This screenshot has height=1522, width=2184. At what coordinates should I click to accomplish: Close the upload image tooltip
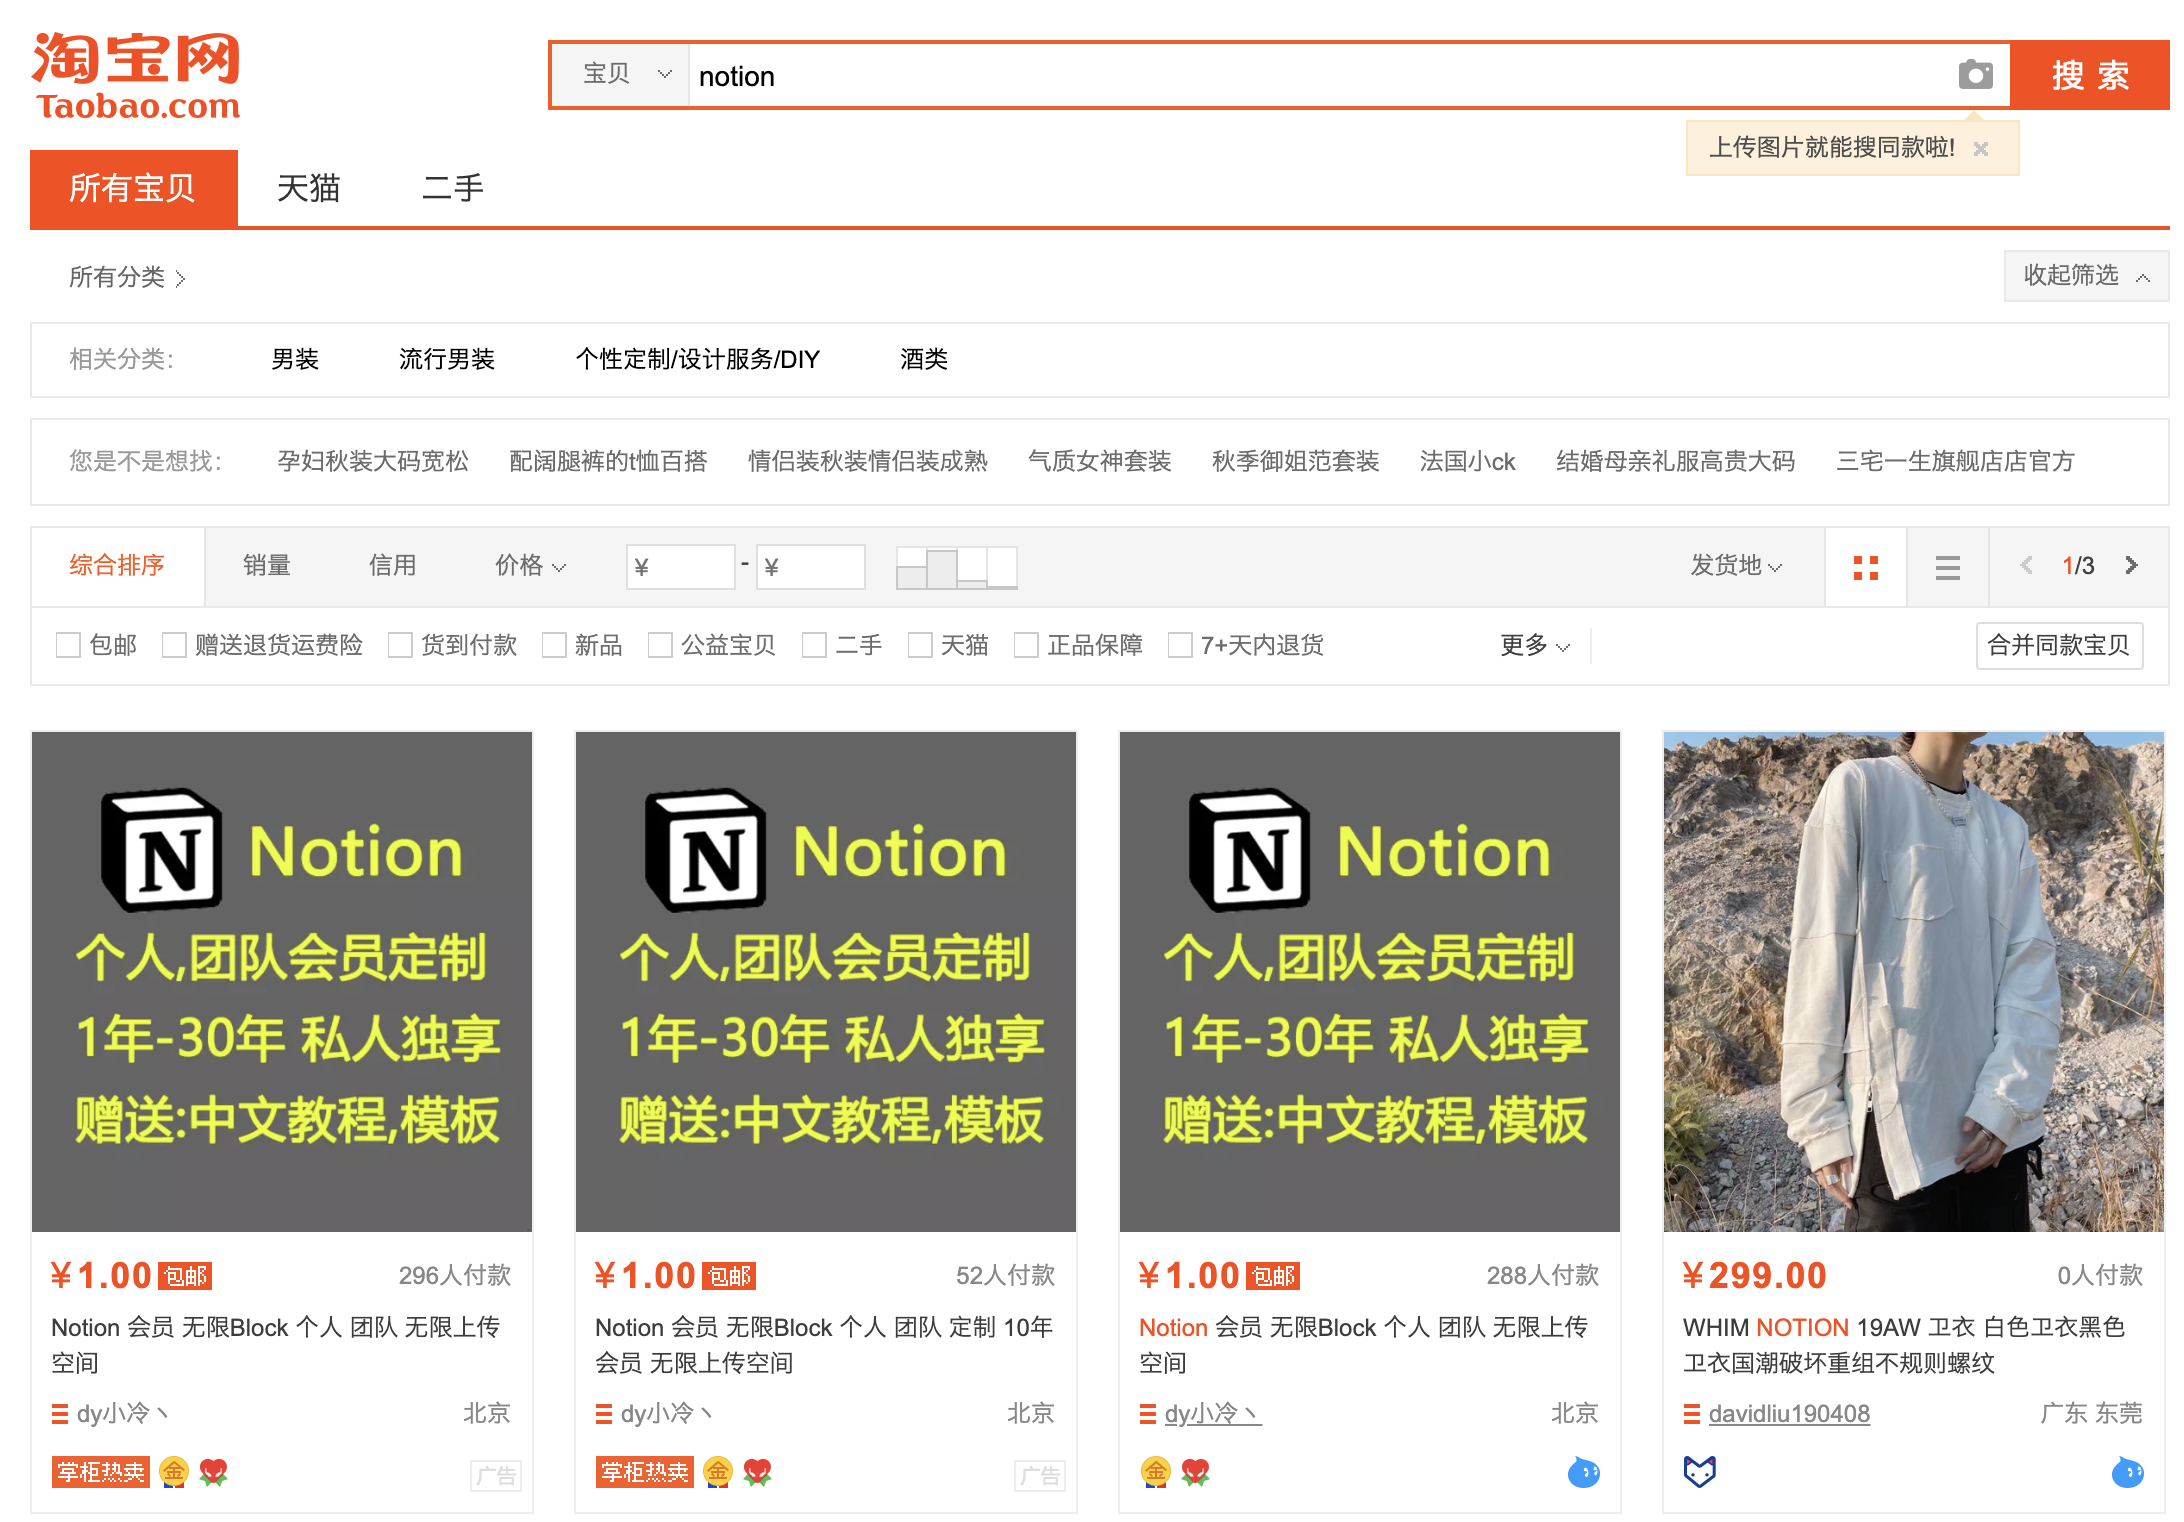[1981, 149]
